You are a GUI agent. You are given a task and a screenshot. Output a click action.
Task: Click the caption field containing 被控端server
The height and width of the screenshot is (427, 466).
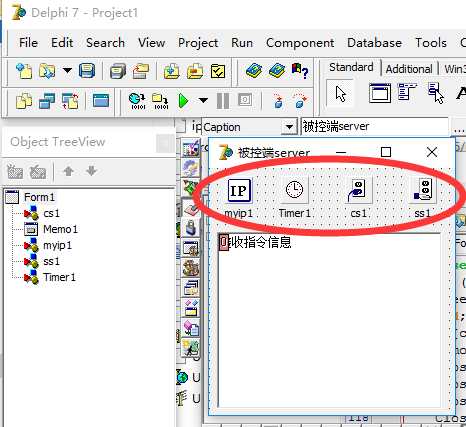(x=374, y=126)
